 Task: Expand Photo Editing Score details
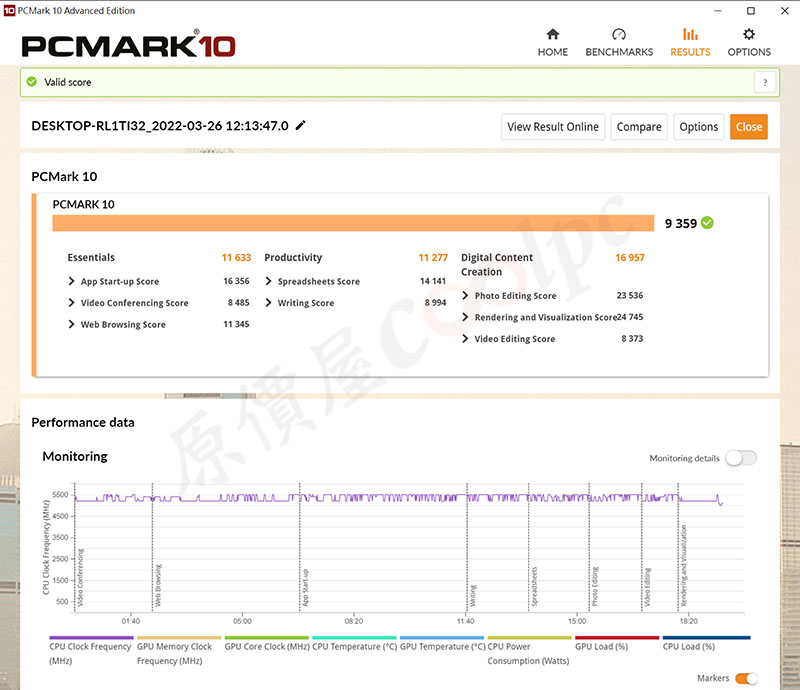click(x=465, y=295)
